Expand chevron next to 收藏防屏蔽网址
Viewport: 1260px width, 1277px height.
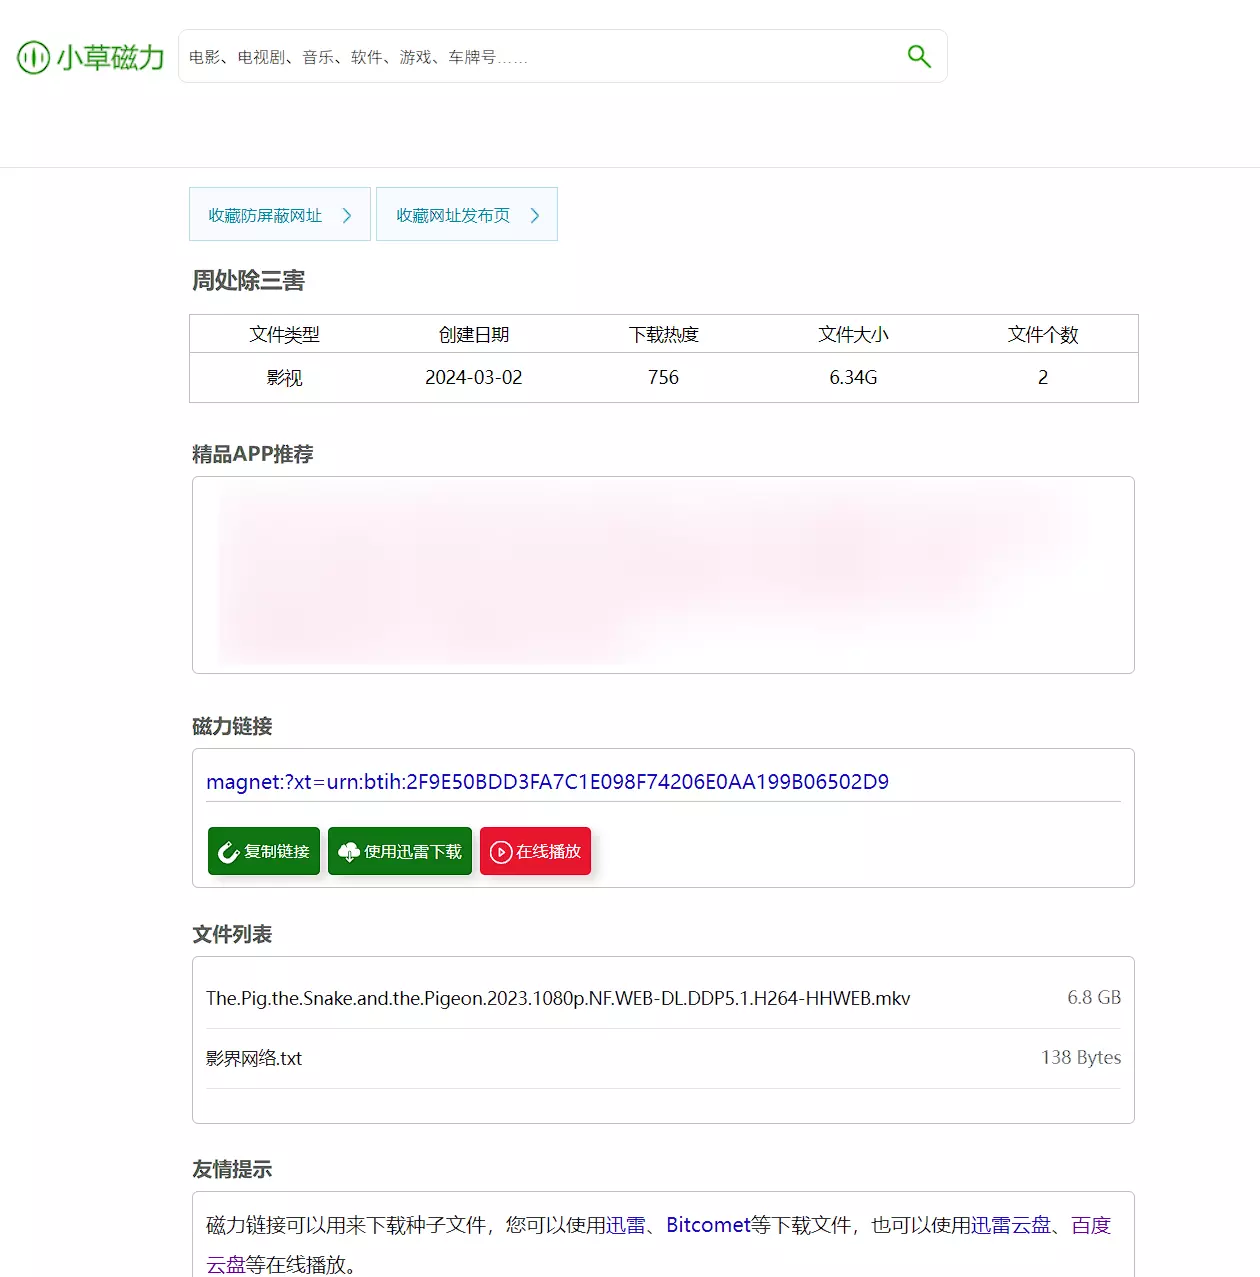click(x=347, y=215)
